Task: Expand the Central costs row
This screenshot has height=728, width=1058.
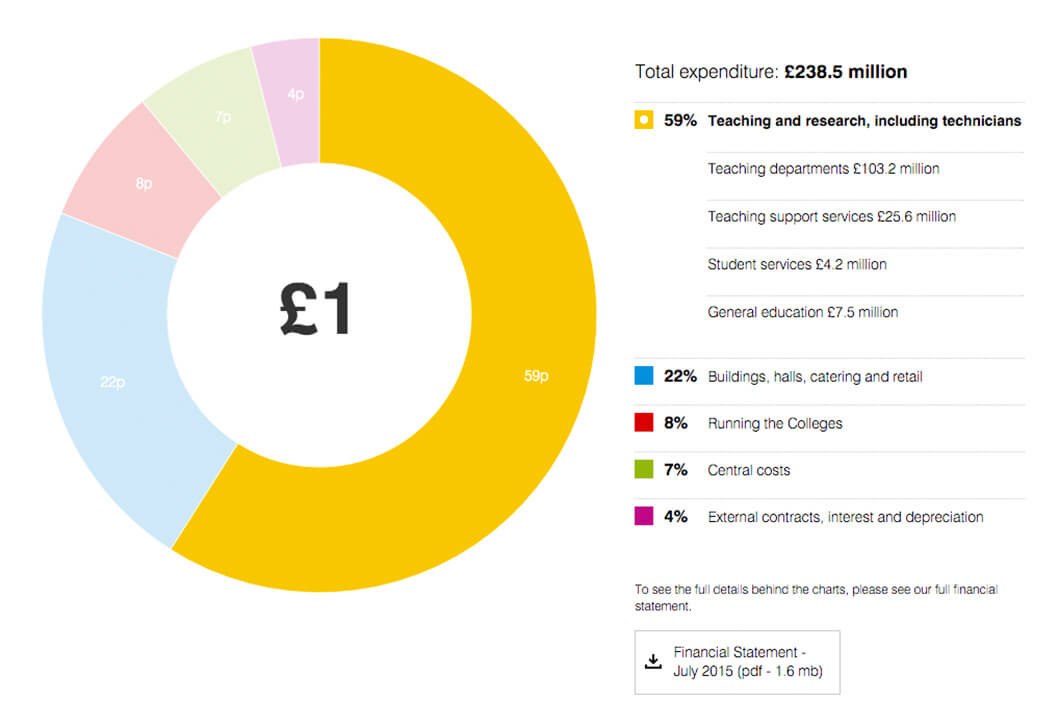Action: coord(748,470)
